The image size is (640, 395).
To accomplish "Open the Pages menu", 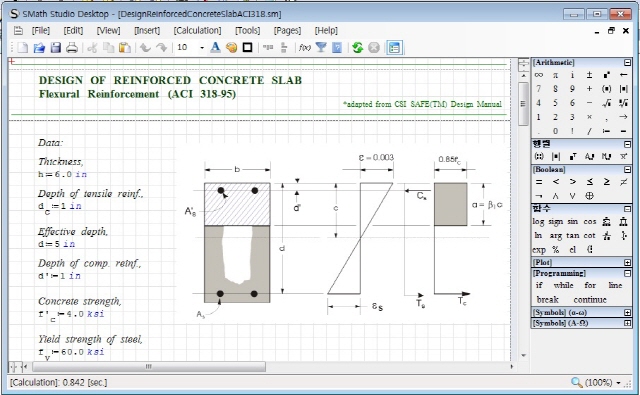I will 287,31.
